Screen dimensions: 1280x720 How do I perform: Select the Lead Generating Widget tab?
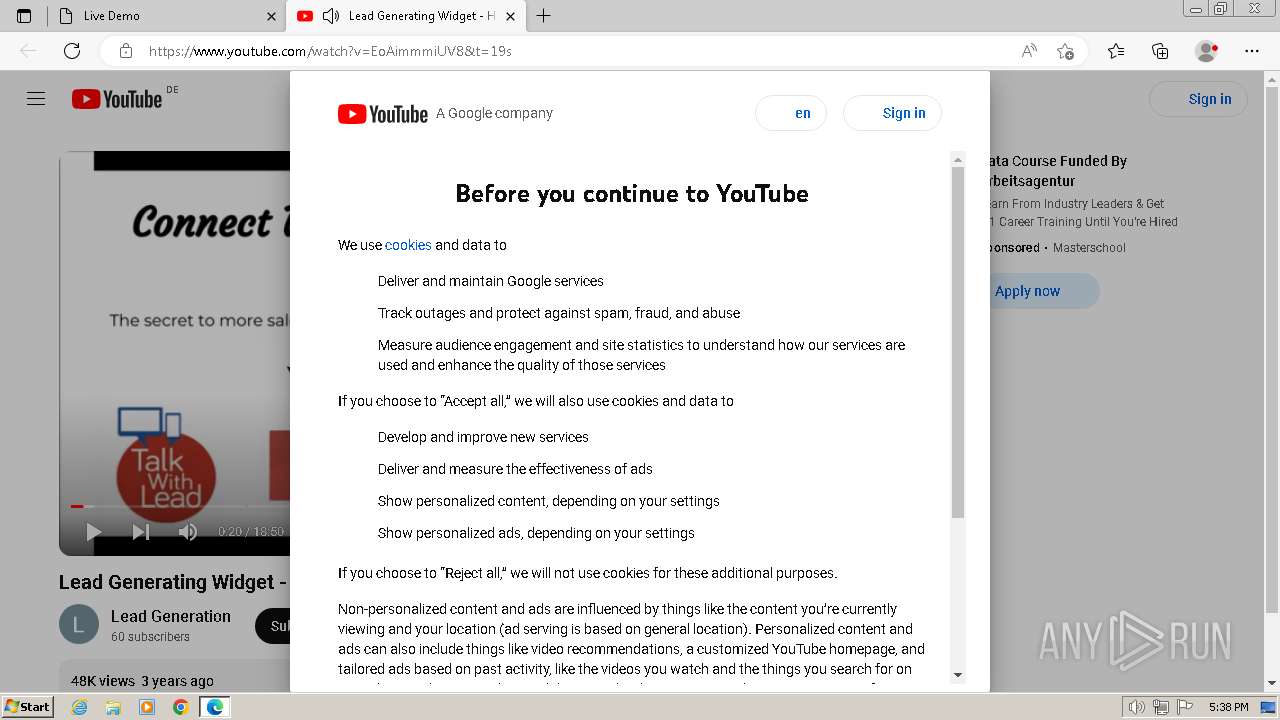(406, 16)
